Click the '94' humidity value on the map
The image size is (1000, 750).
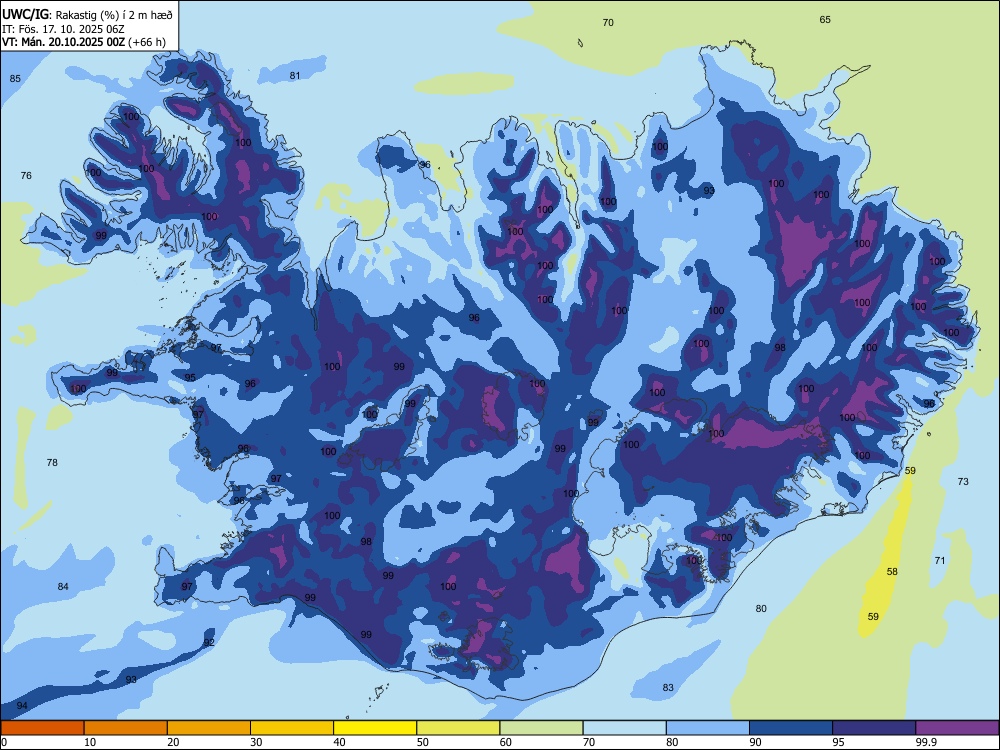pyautogui.click(x=22, y=705)
